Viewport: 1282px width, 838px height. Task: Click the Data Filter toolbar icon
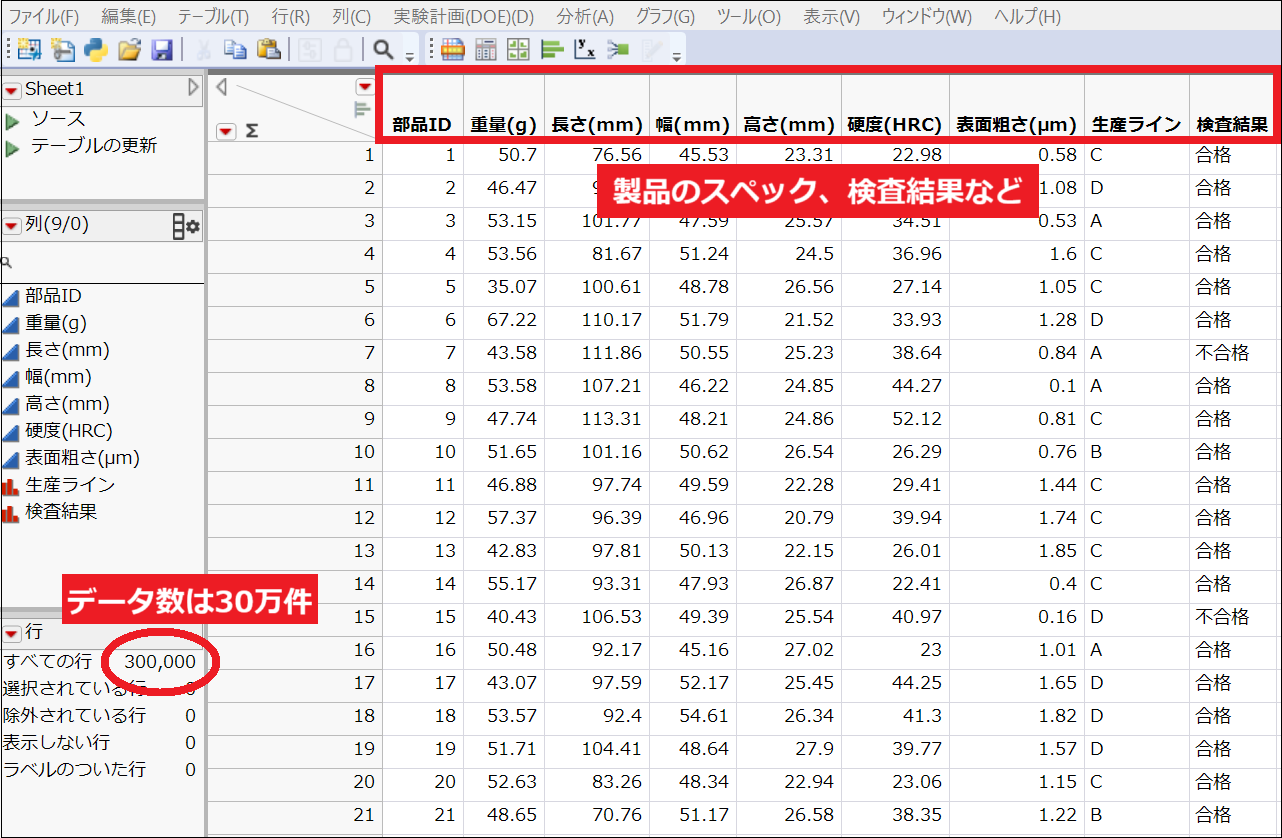(310, 49)
